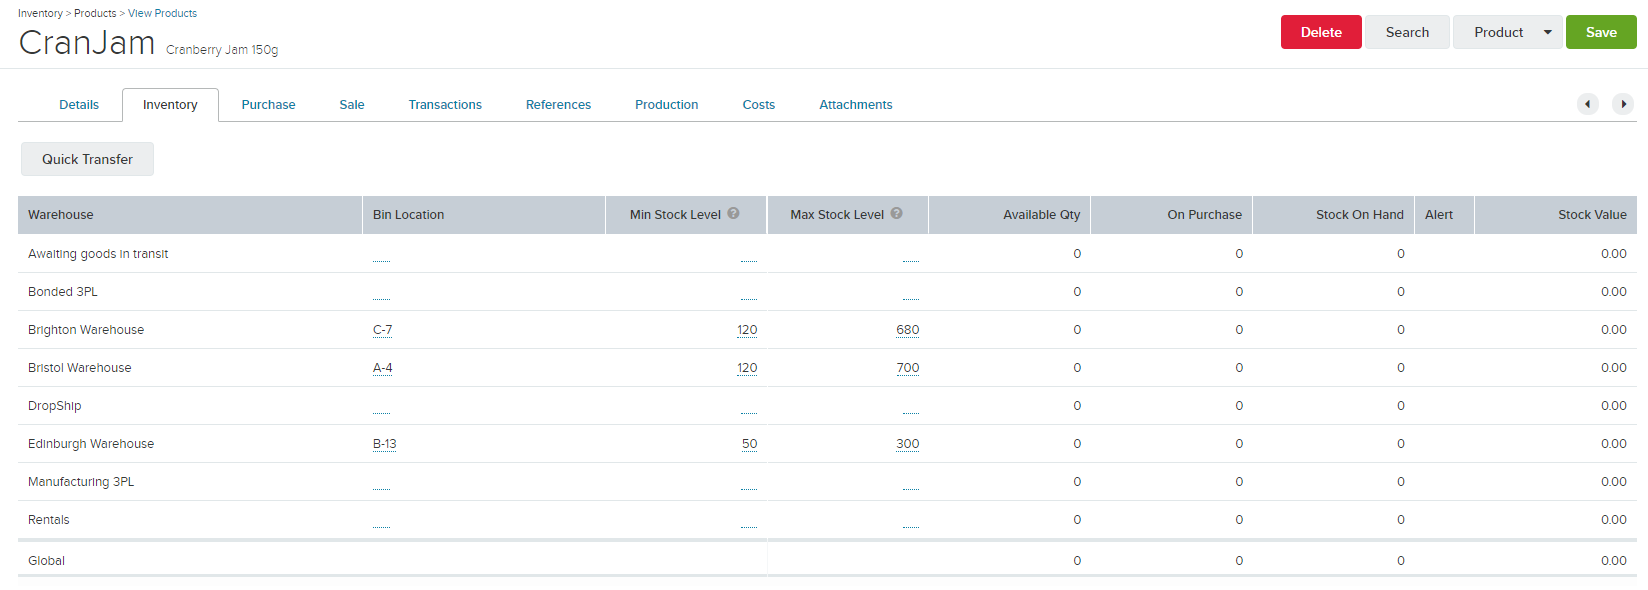
Task: Edit Edinburgh Warehouse min stock level 50
Action: click(x=750, y=444)
